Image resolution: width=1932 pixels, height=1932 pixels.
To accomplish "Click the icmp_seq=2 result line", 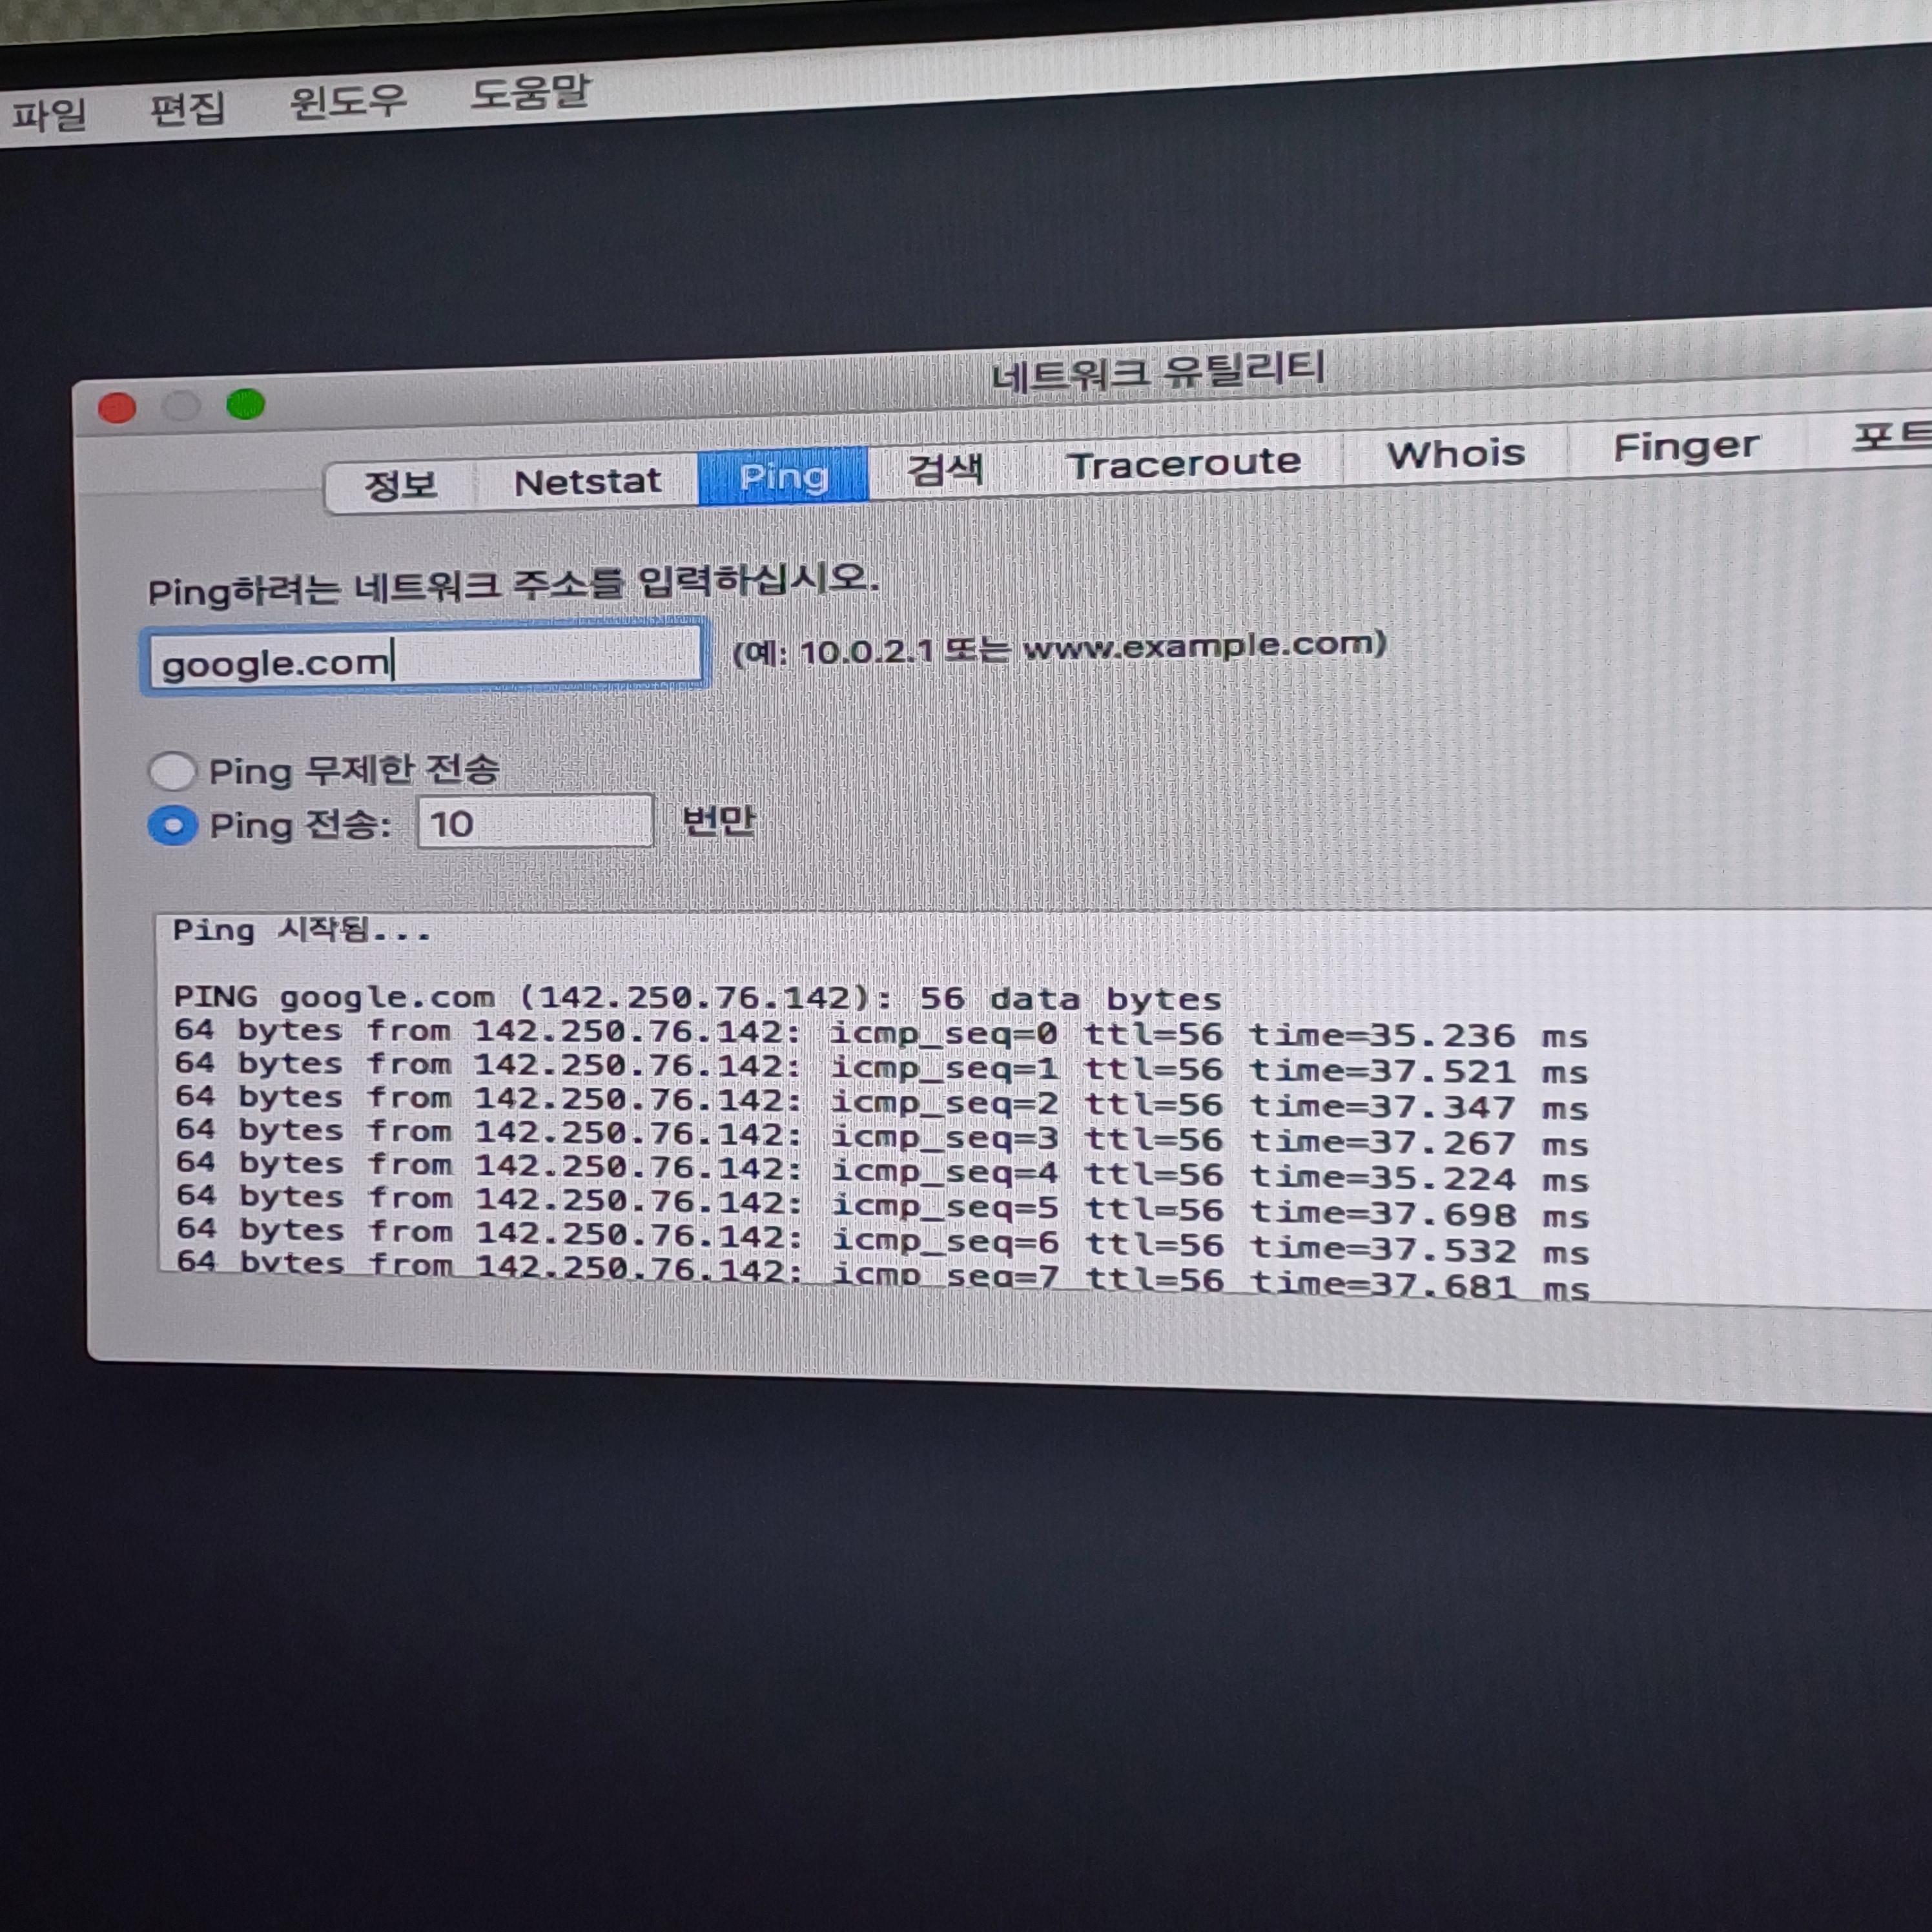I will point(881,1103).
